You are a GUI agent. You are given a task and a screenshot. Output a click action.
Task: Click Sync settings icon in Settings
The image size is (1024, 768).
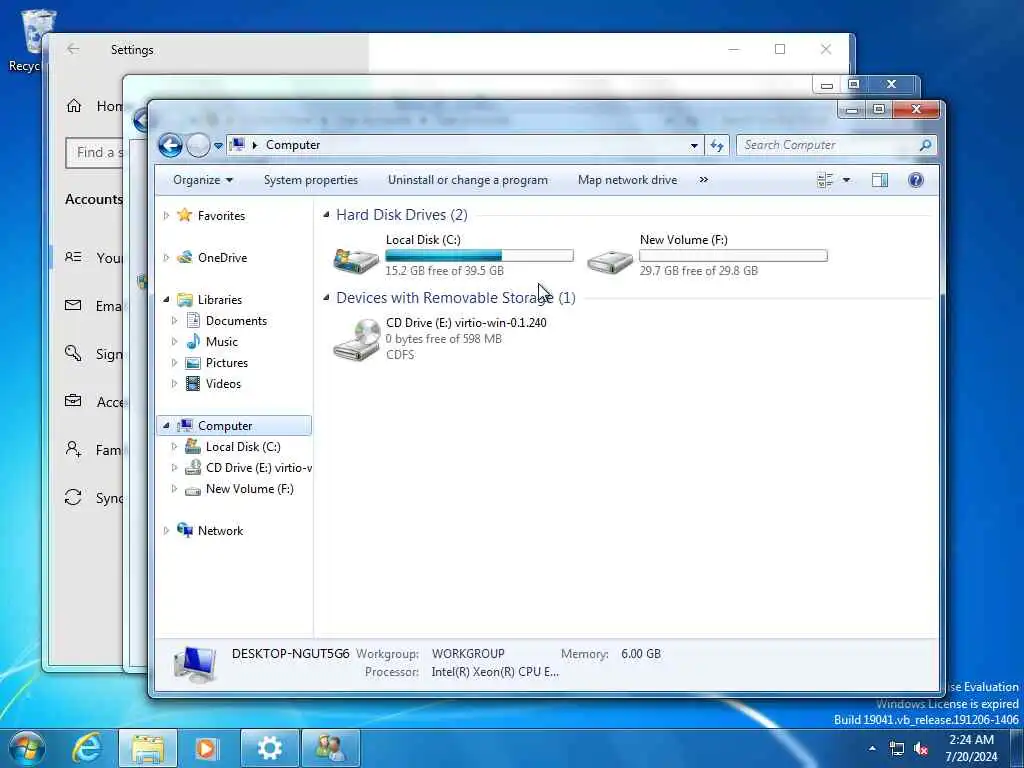(x=73, y=498)
